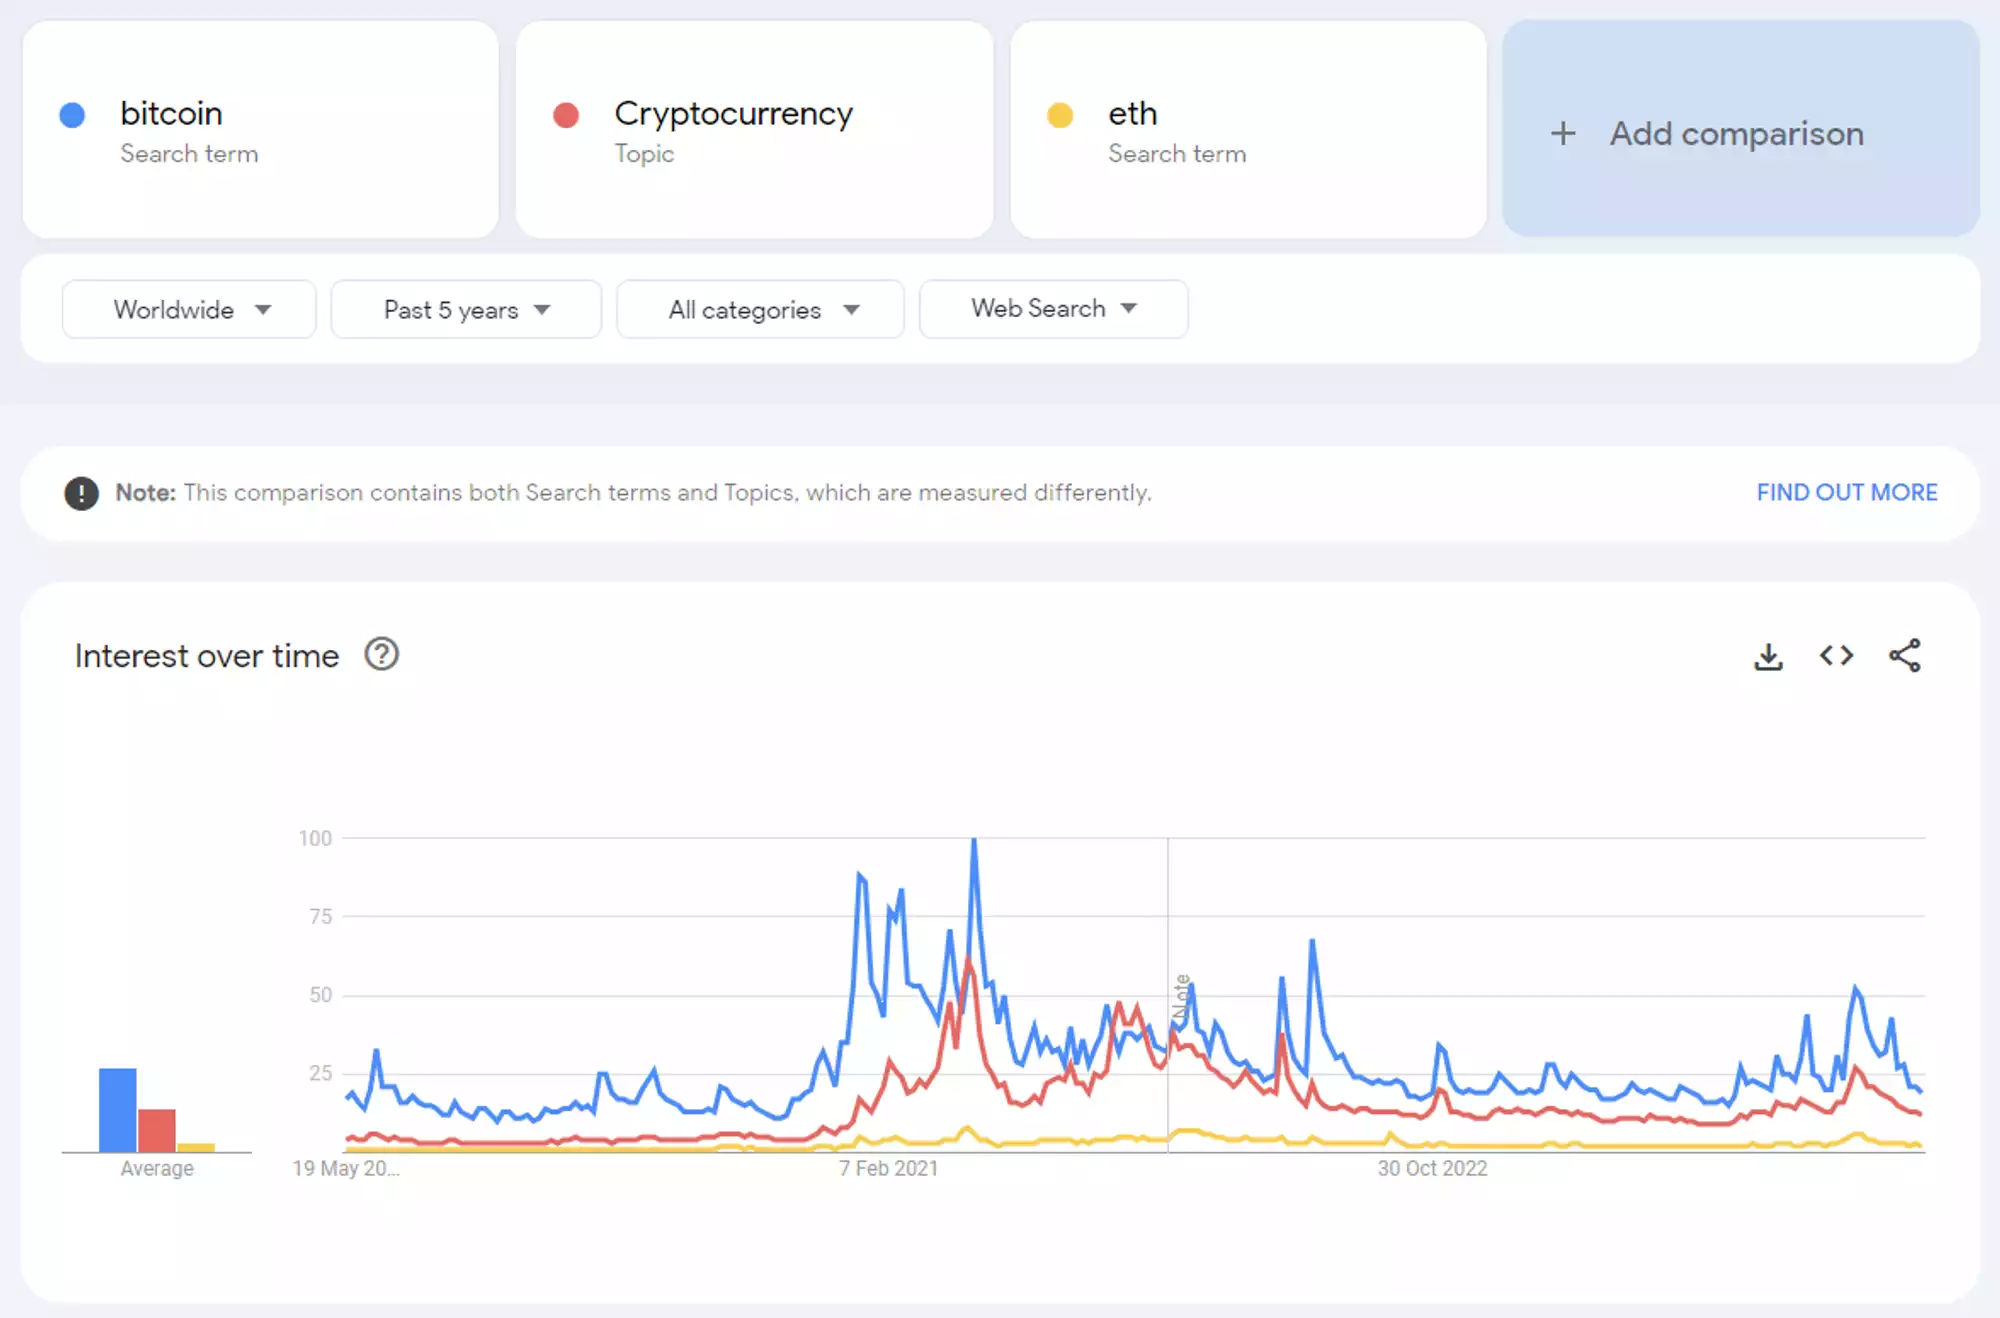Viewport: 2000px width, 1318px height.
Task: Click the exclamation note icon
Action: point(81,493)
